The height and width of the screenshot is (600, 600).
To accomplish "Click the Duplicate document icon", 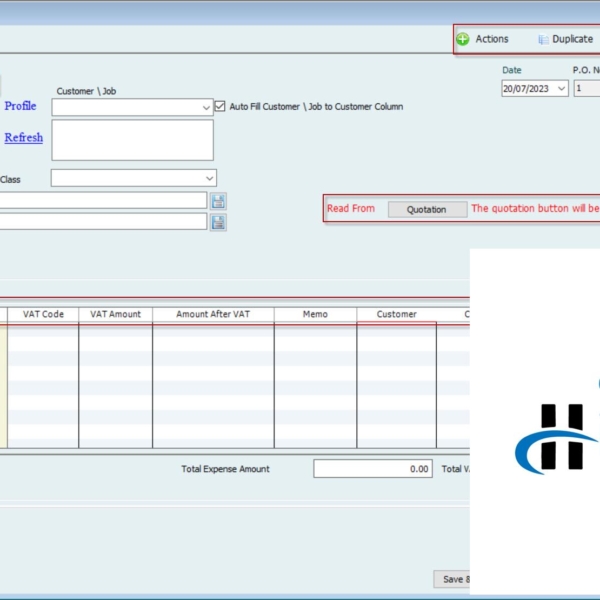I will pos(543,39).
